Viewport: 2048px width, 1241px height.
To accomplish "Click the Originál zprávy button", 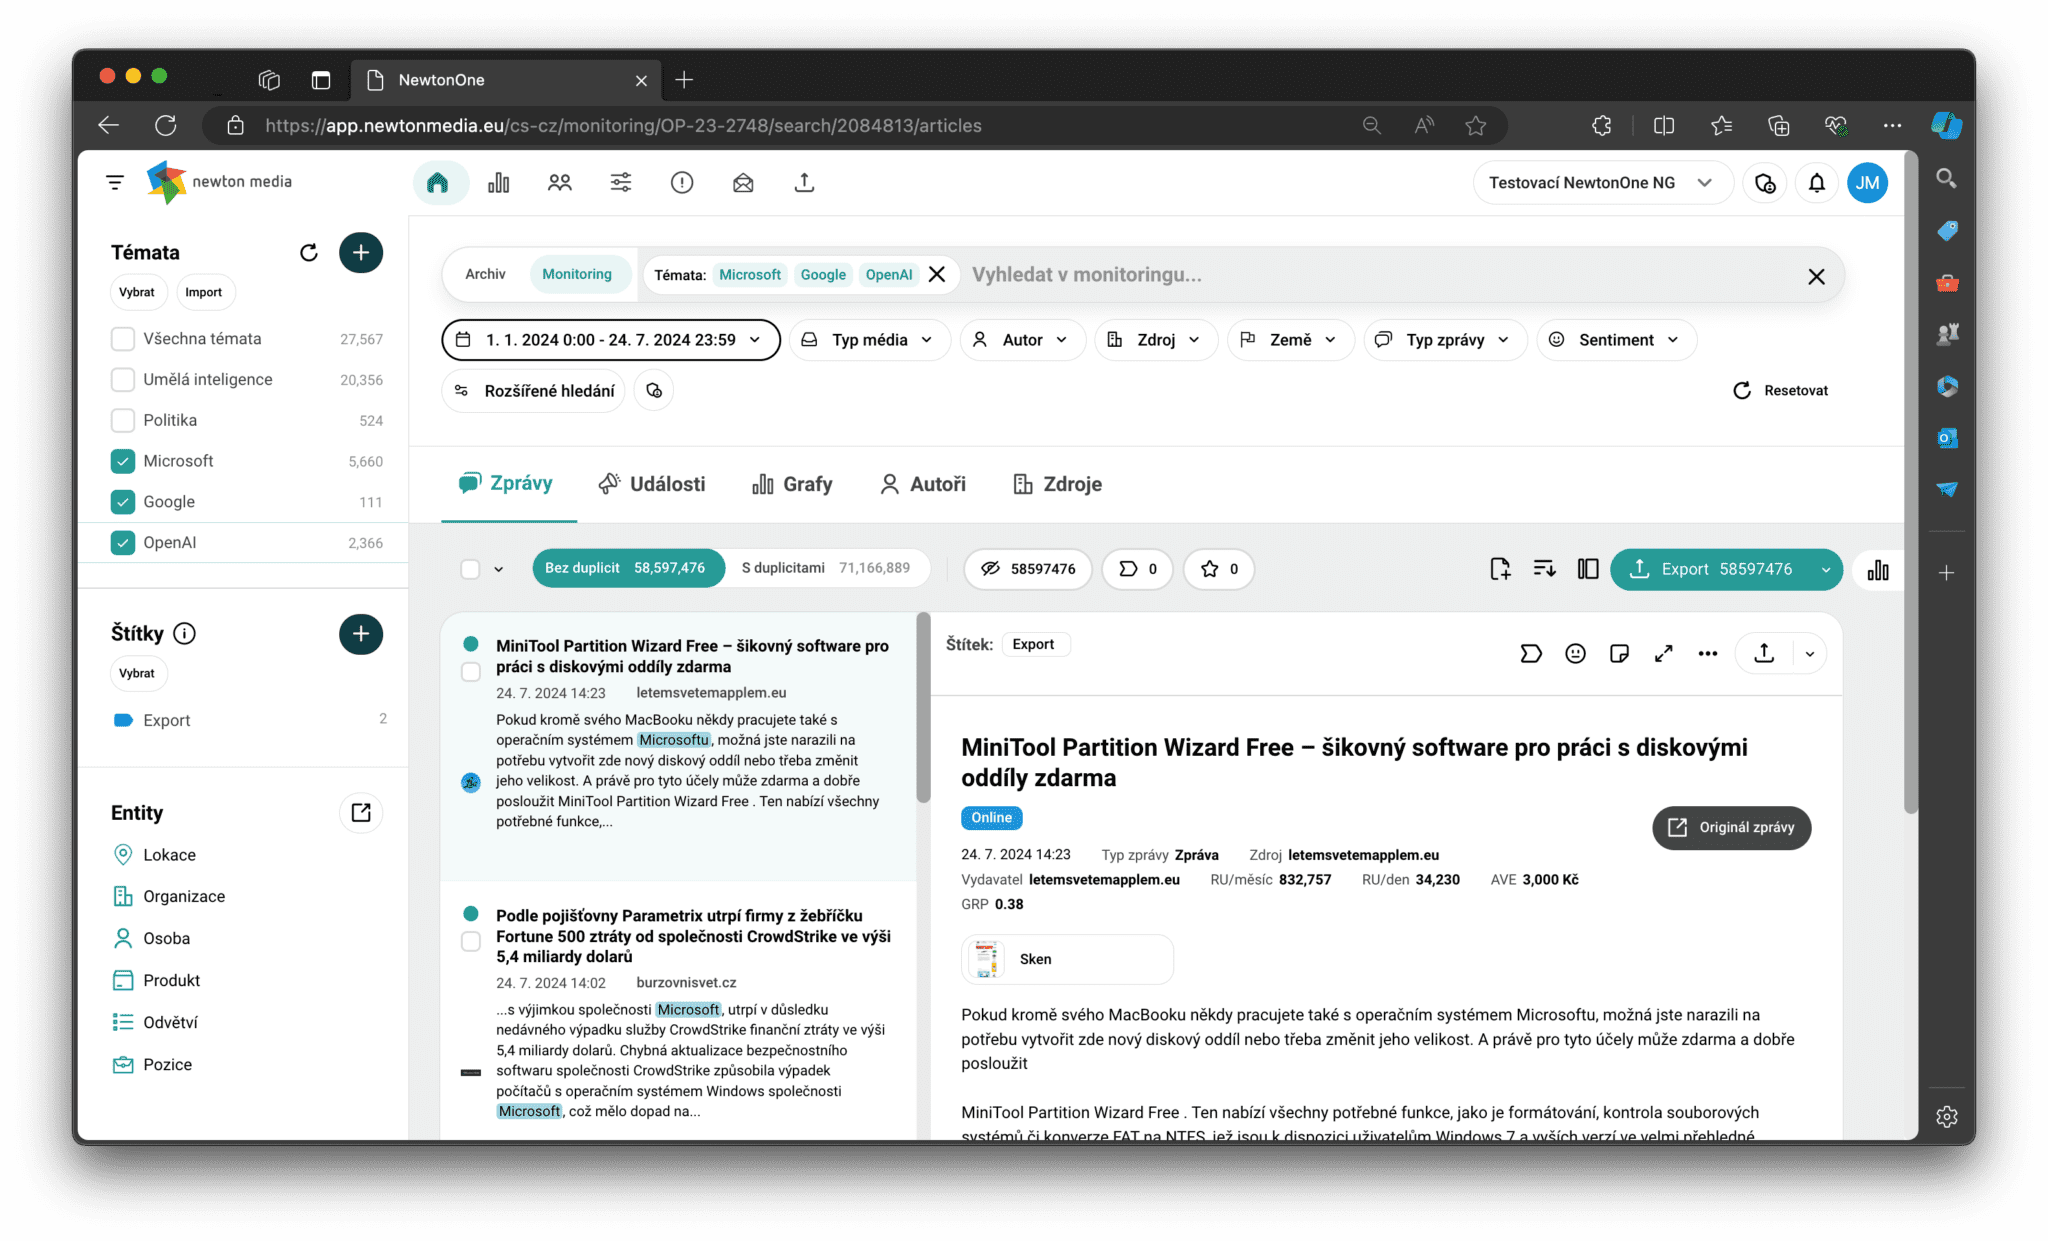I will pos(1732,827).
